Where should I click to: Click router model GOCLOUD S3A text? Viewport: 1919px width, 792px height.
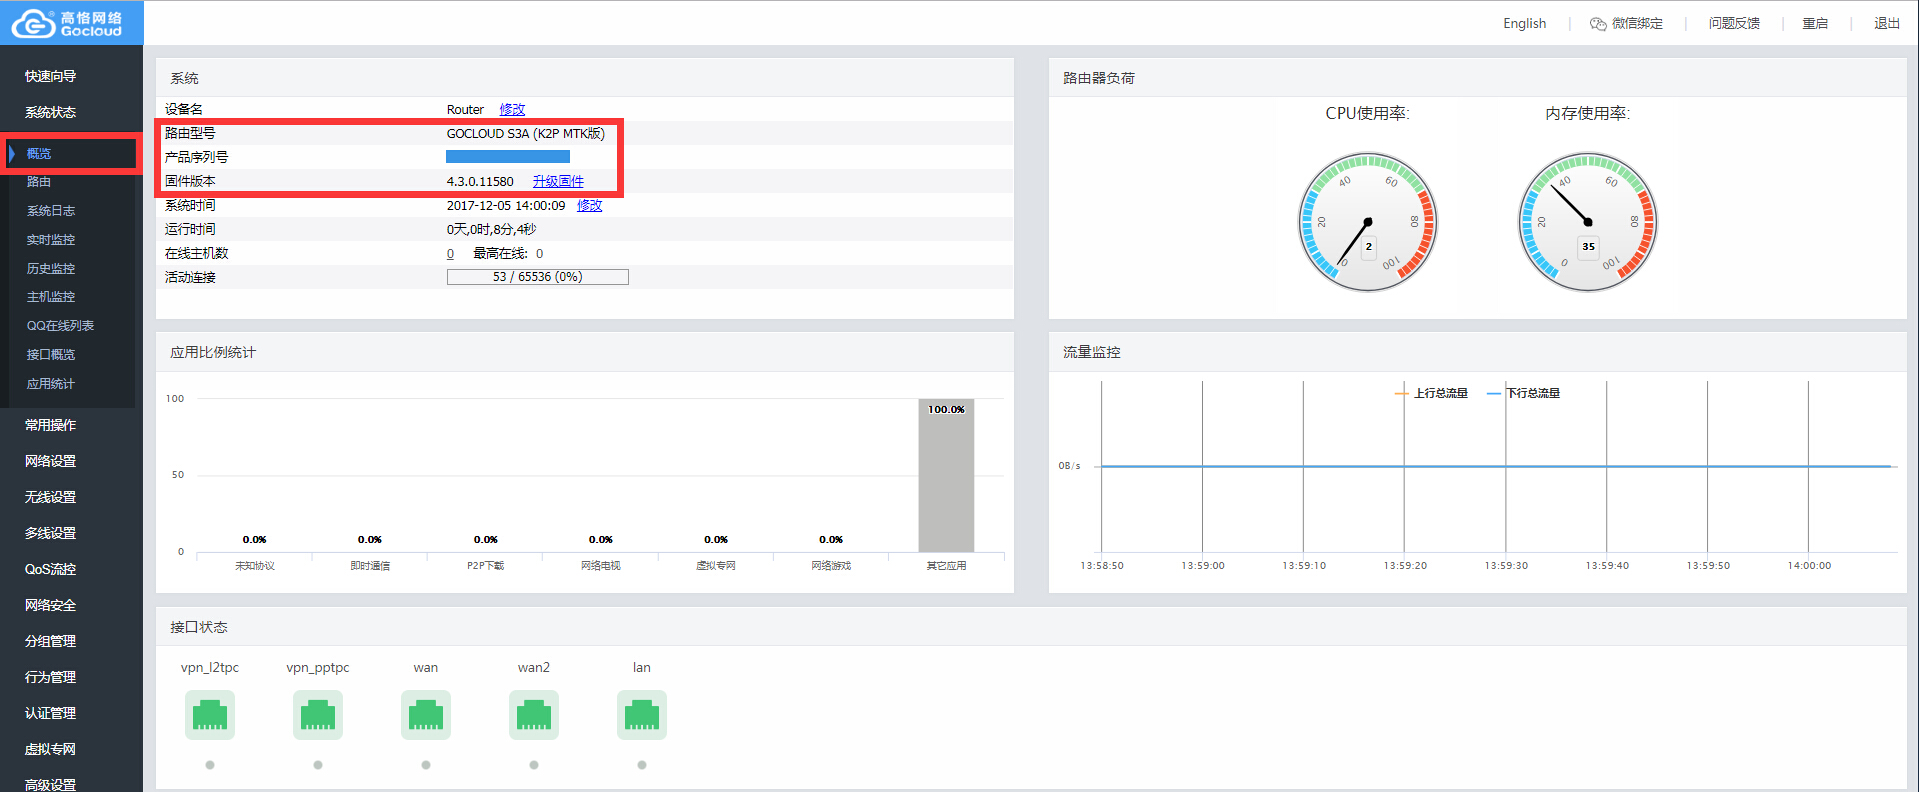coord(526,133)
